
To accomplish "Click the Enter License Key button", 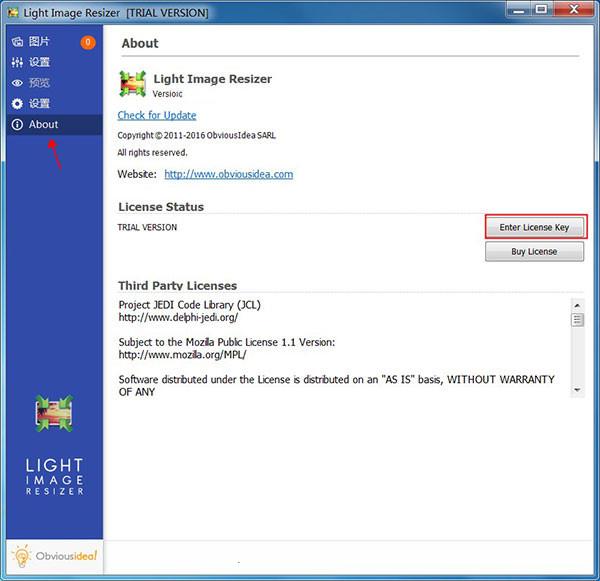I will [534, 227].
